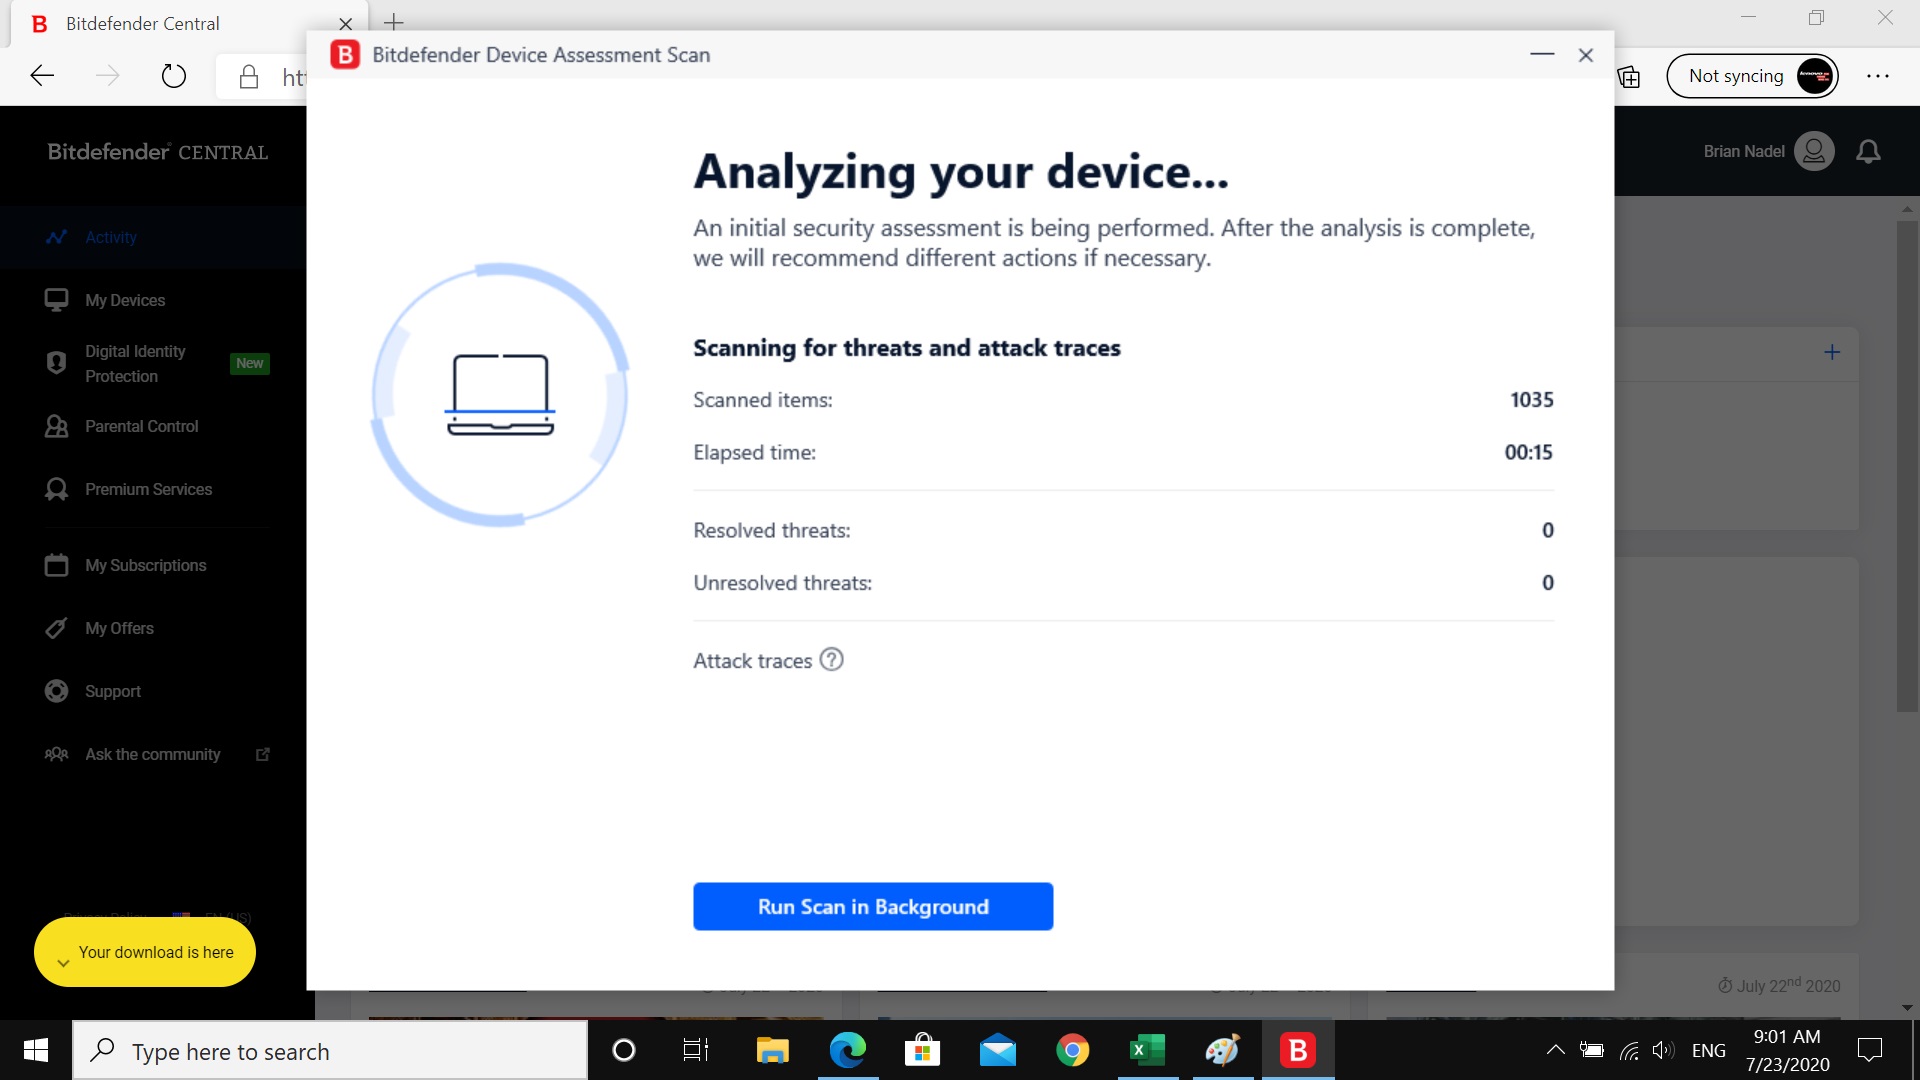The height and width of the screenshot is (1080, 1920).
Task: Open the browser Collections icon
Action: (1629, 76)
